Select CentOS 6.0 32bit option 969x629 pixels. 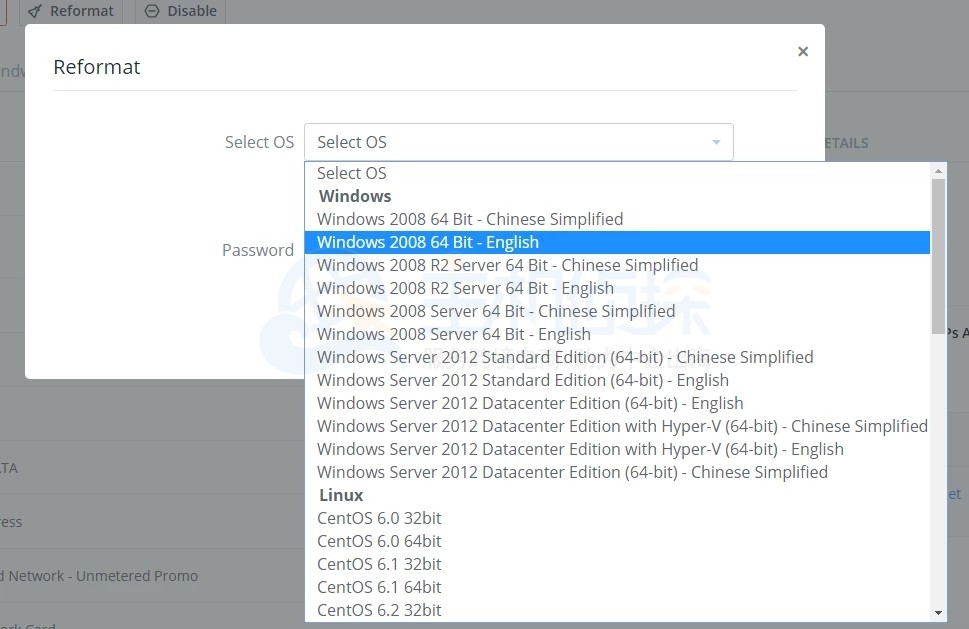pos(379,518)
